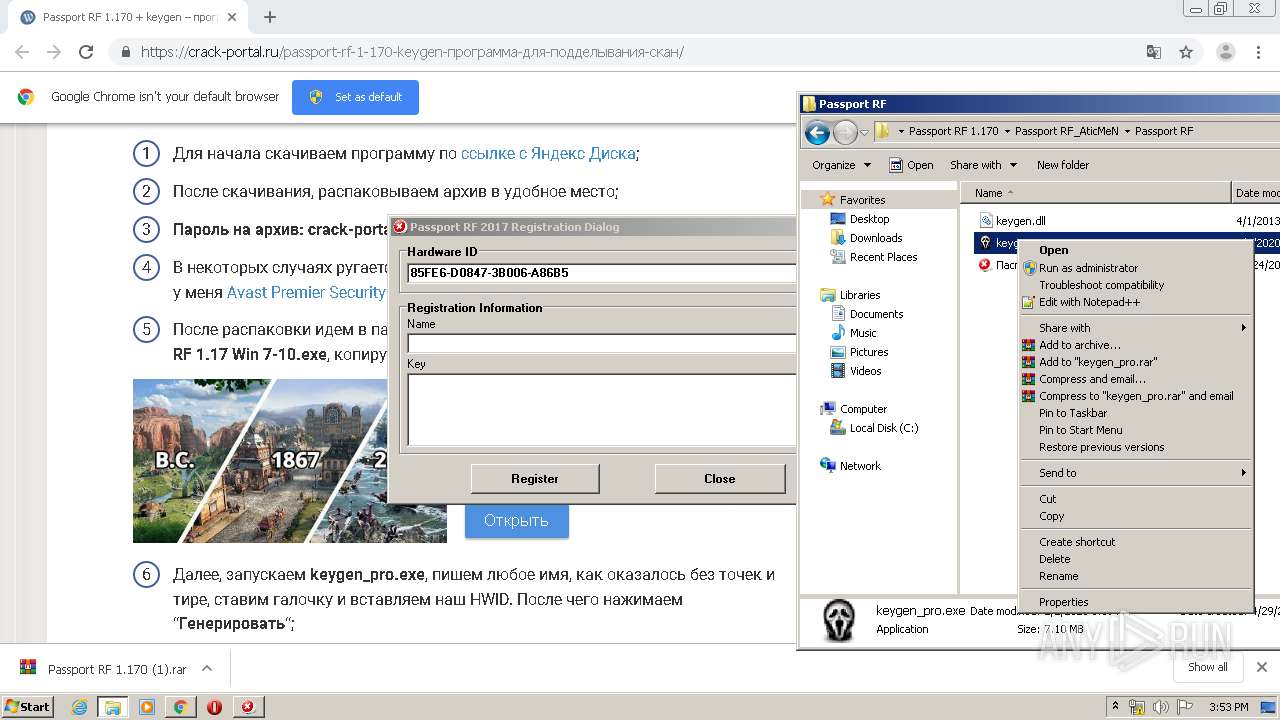
Task: Select Libraries in navigation pane
Action: click(860, 295)
